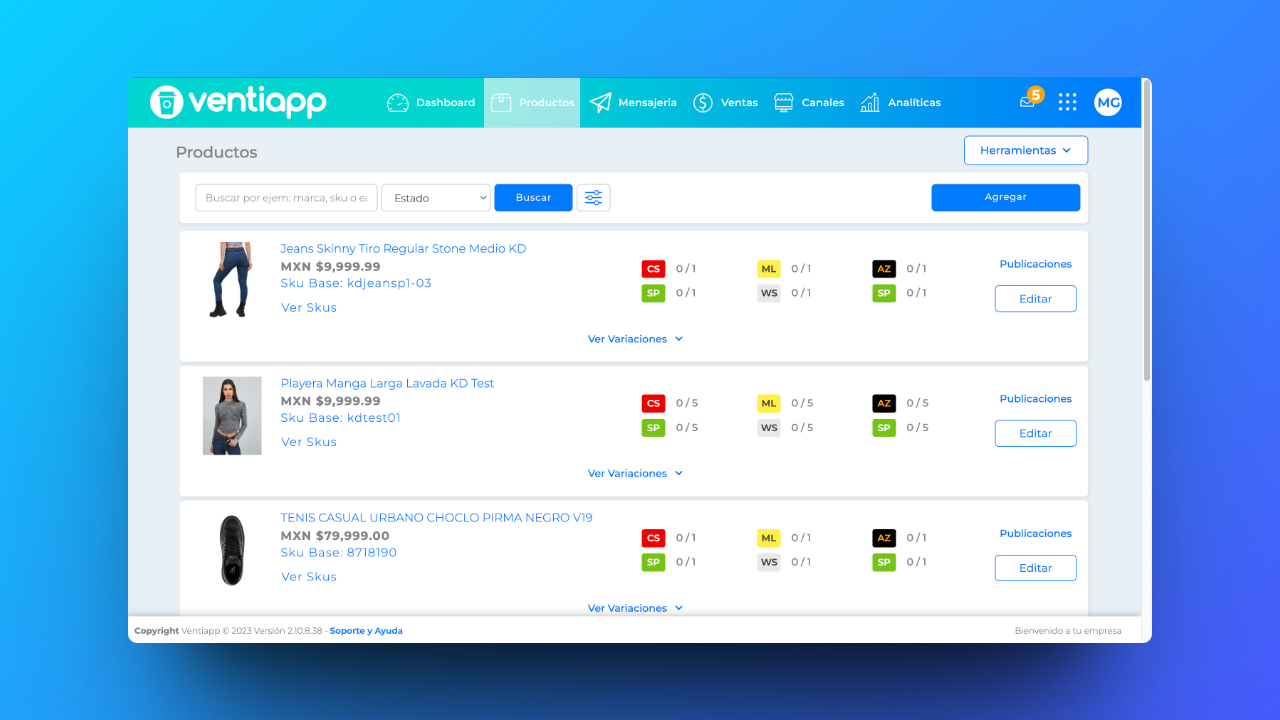Focus the product search input field
1280x720 pixels.
pyautogui.click(x=287, y=198)
